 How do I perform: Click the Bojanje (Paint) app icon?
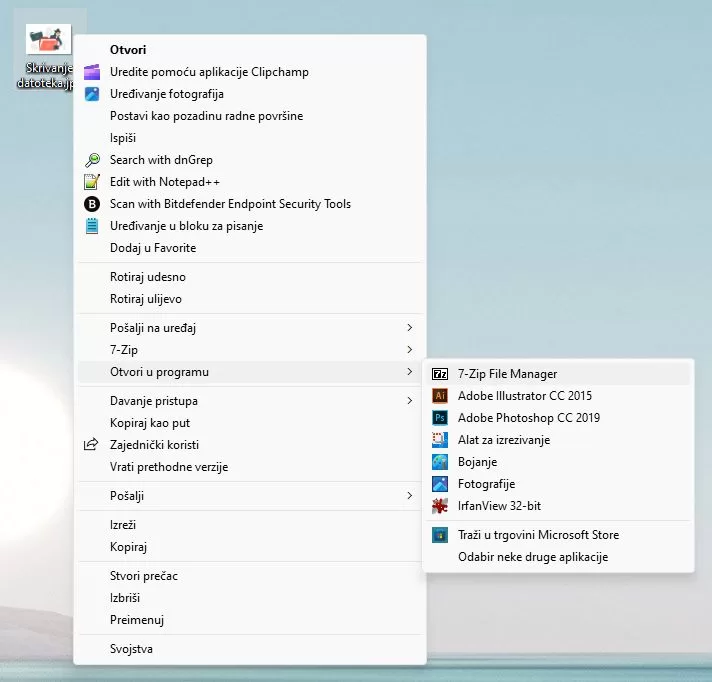tap(440, 462)
